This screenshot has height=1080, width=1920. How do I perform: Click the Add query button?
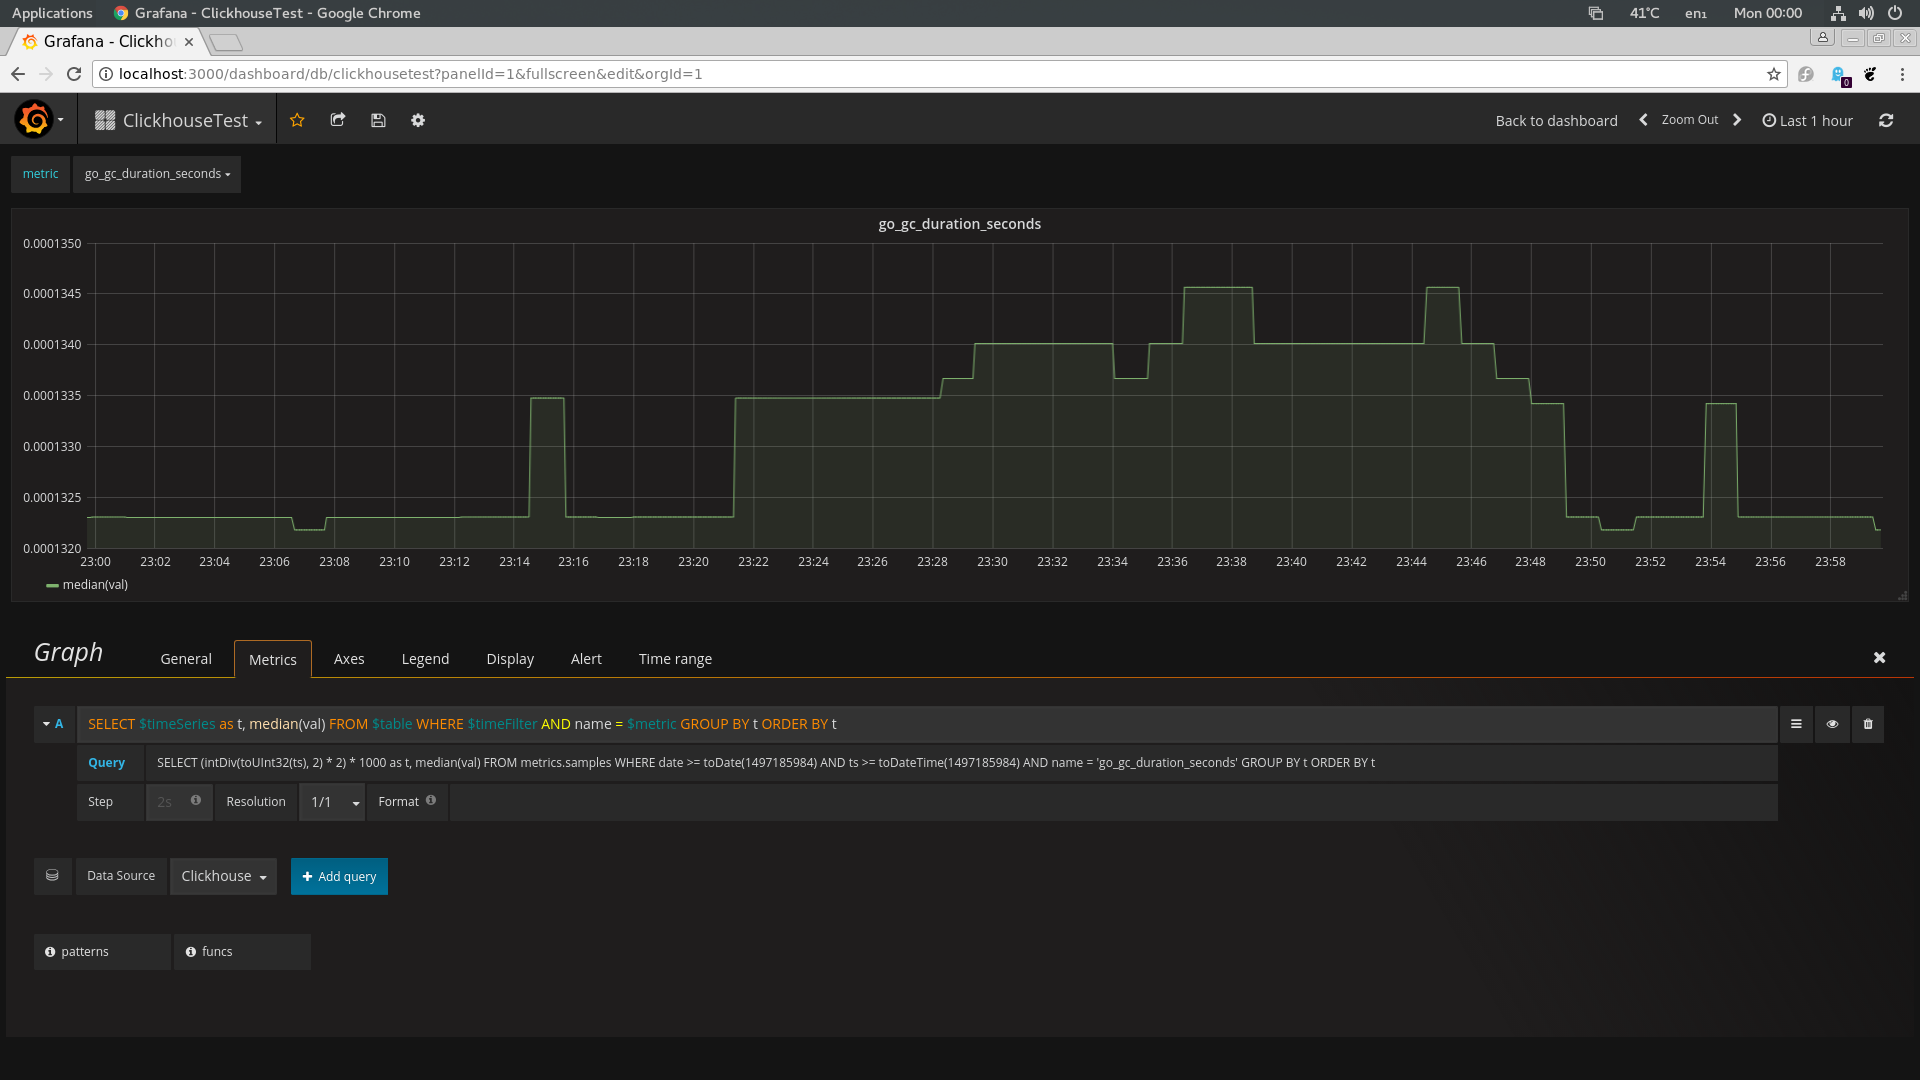pos(339,876)
